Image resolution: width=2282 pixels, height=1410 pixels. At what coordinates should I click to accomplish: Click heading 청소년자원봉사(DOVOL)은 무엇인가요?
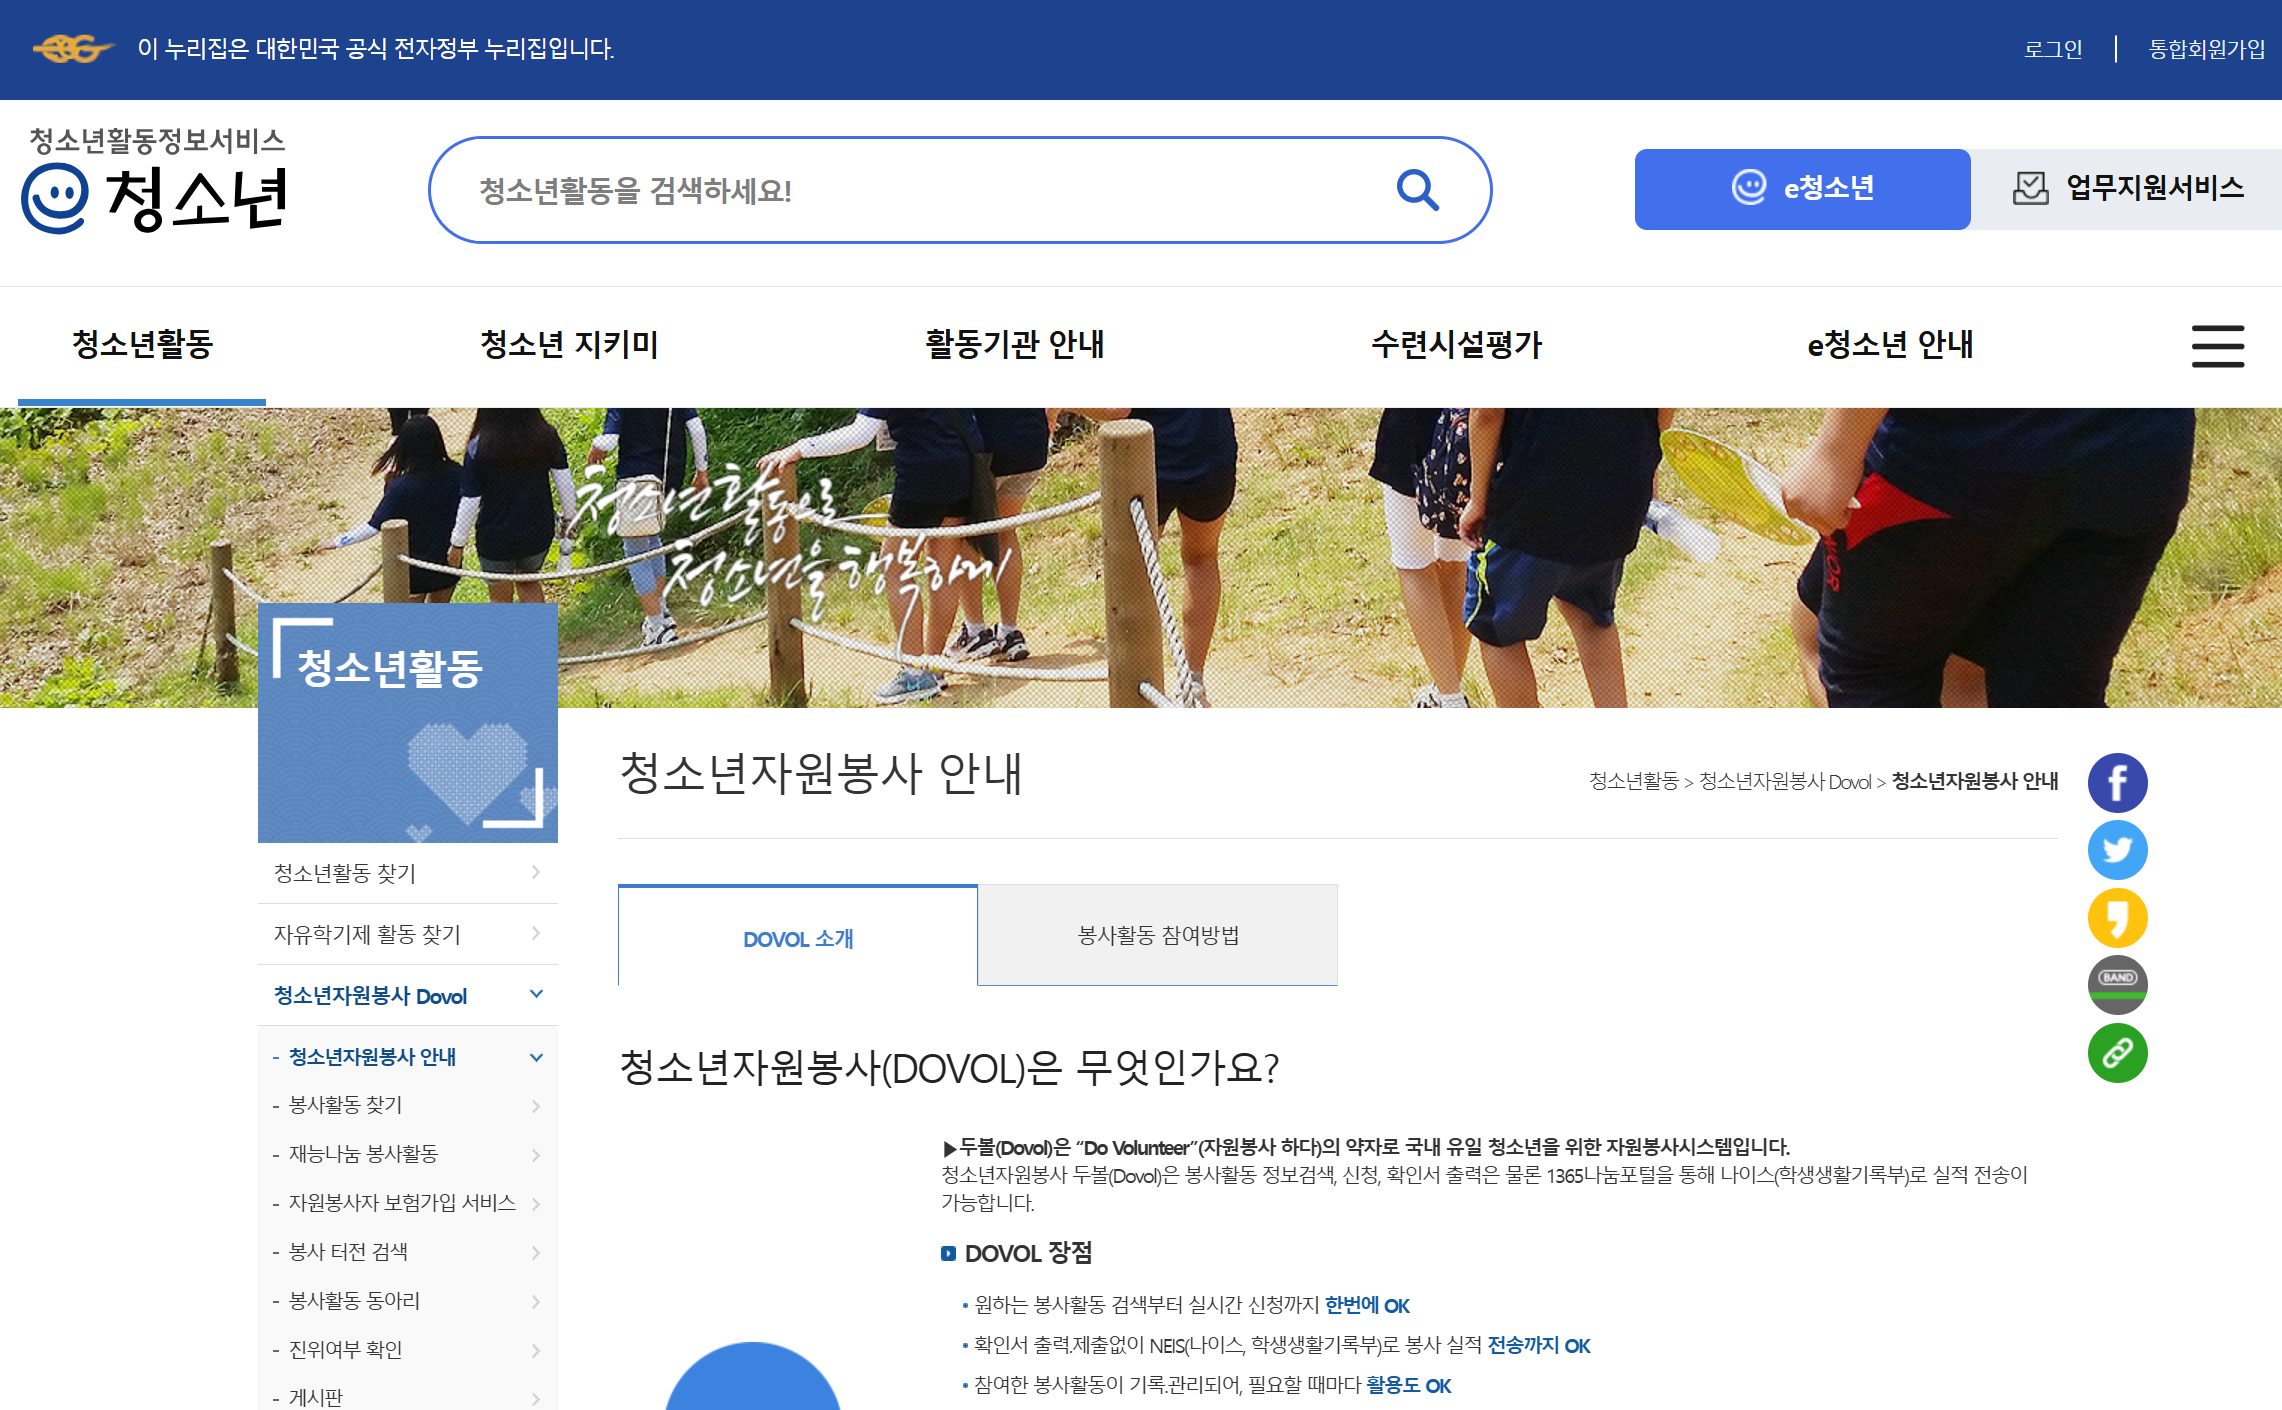tap(949, 1068)
